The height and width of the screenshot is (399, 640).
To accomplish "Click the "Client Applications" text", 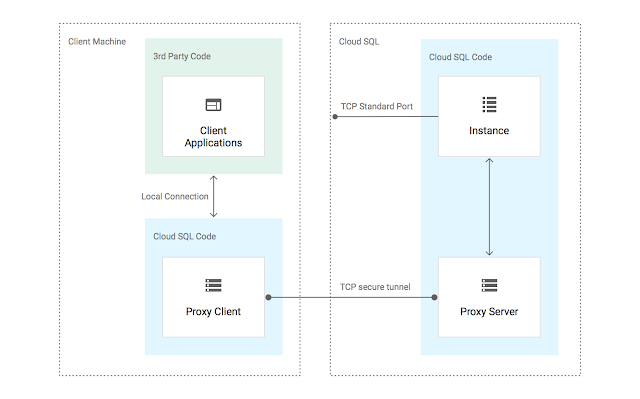I will tap(213, 137).
